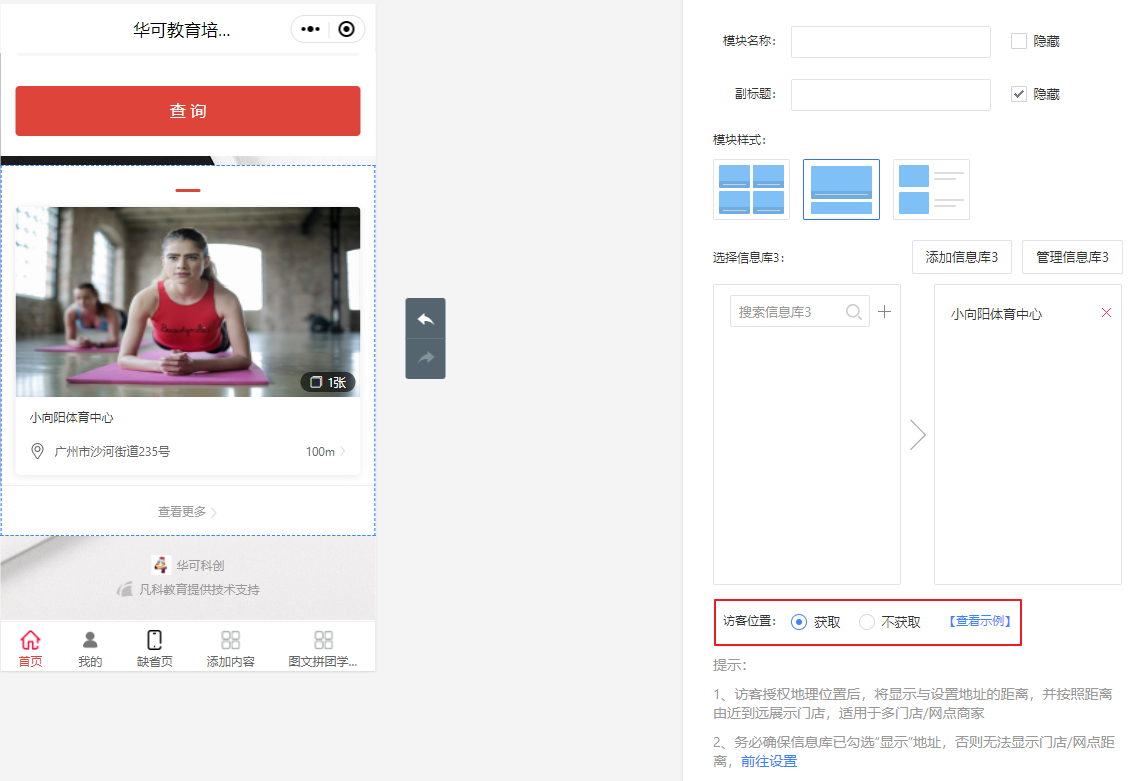Click the 凡科教育提供技术支持 footer text
This screenshot has height=781, width=1128.
pyautogui.click(x=199, y=589)
